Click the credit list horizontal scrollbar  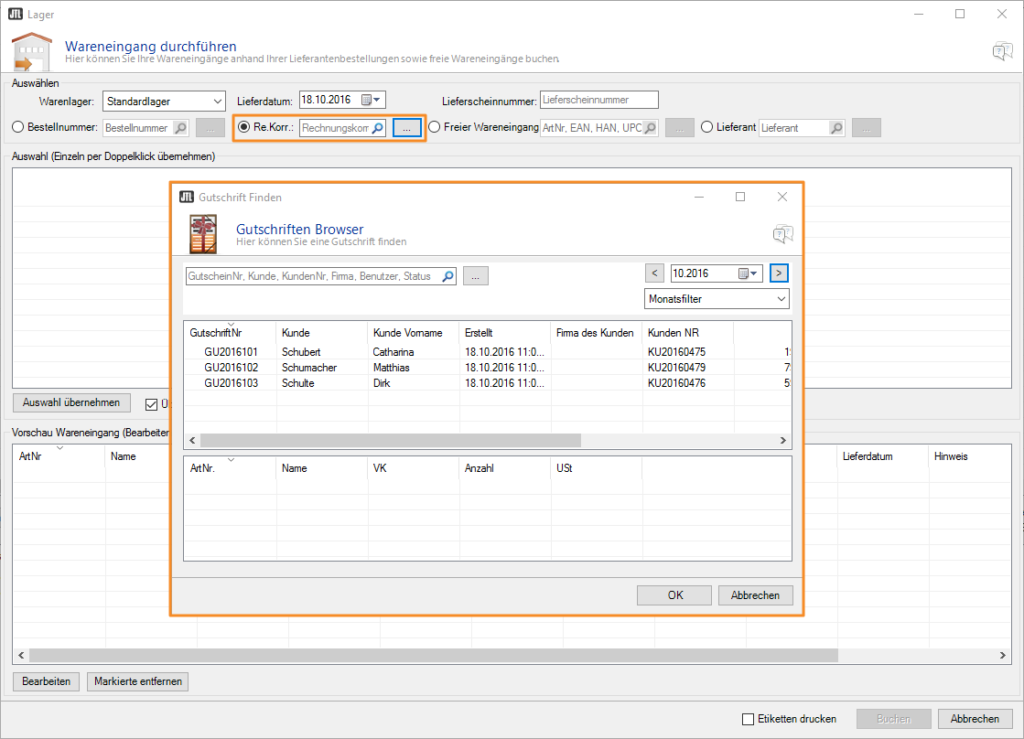[390, 441]
